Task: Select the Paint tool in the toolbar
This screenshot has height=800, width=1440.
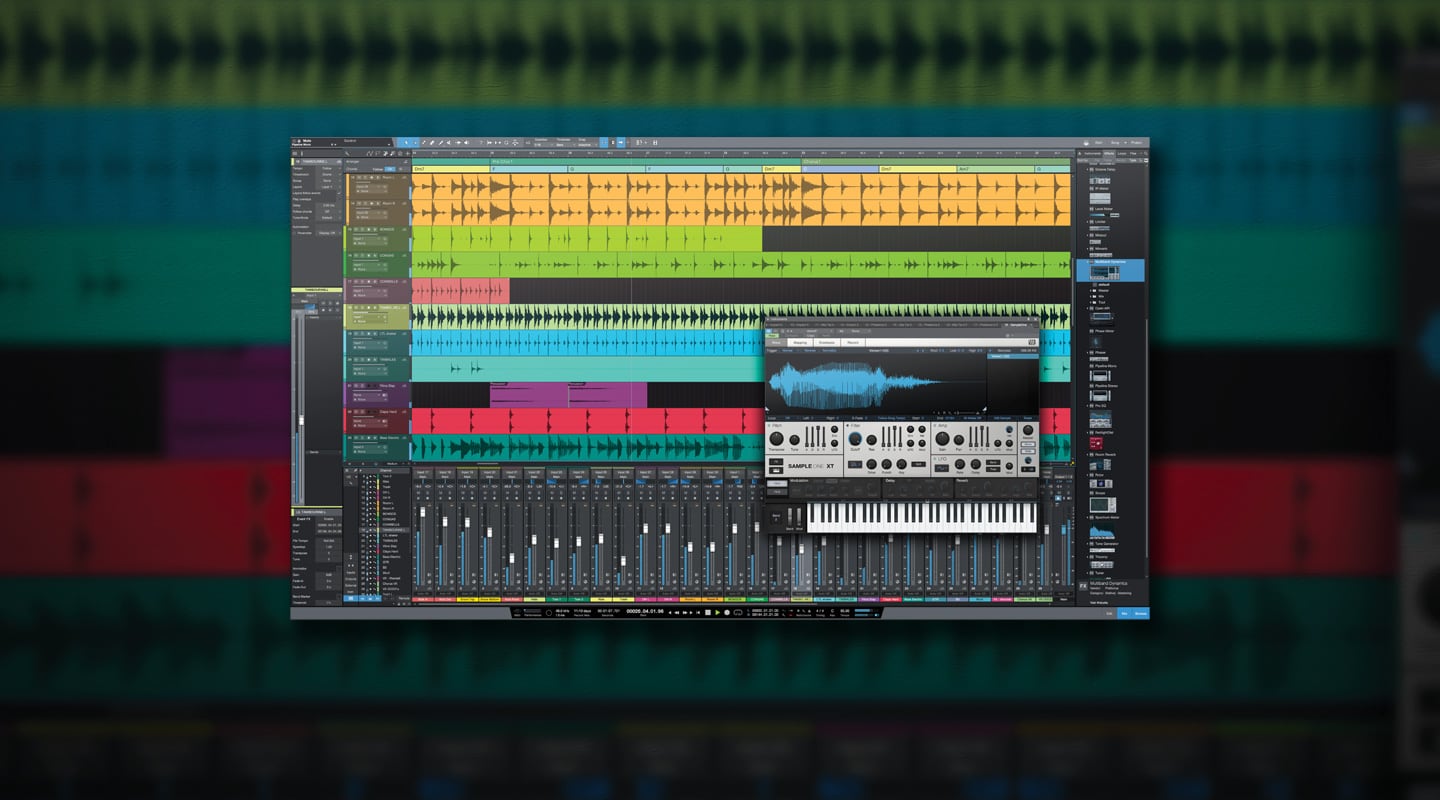Action: (x=441, y=142)
